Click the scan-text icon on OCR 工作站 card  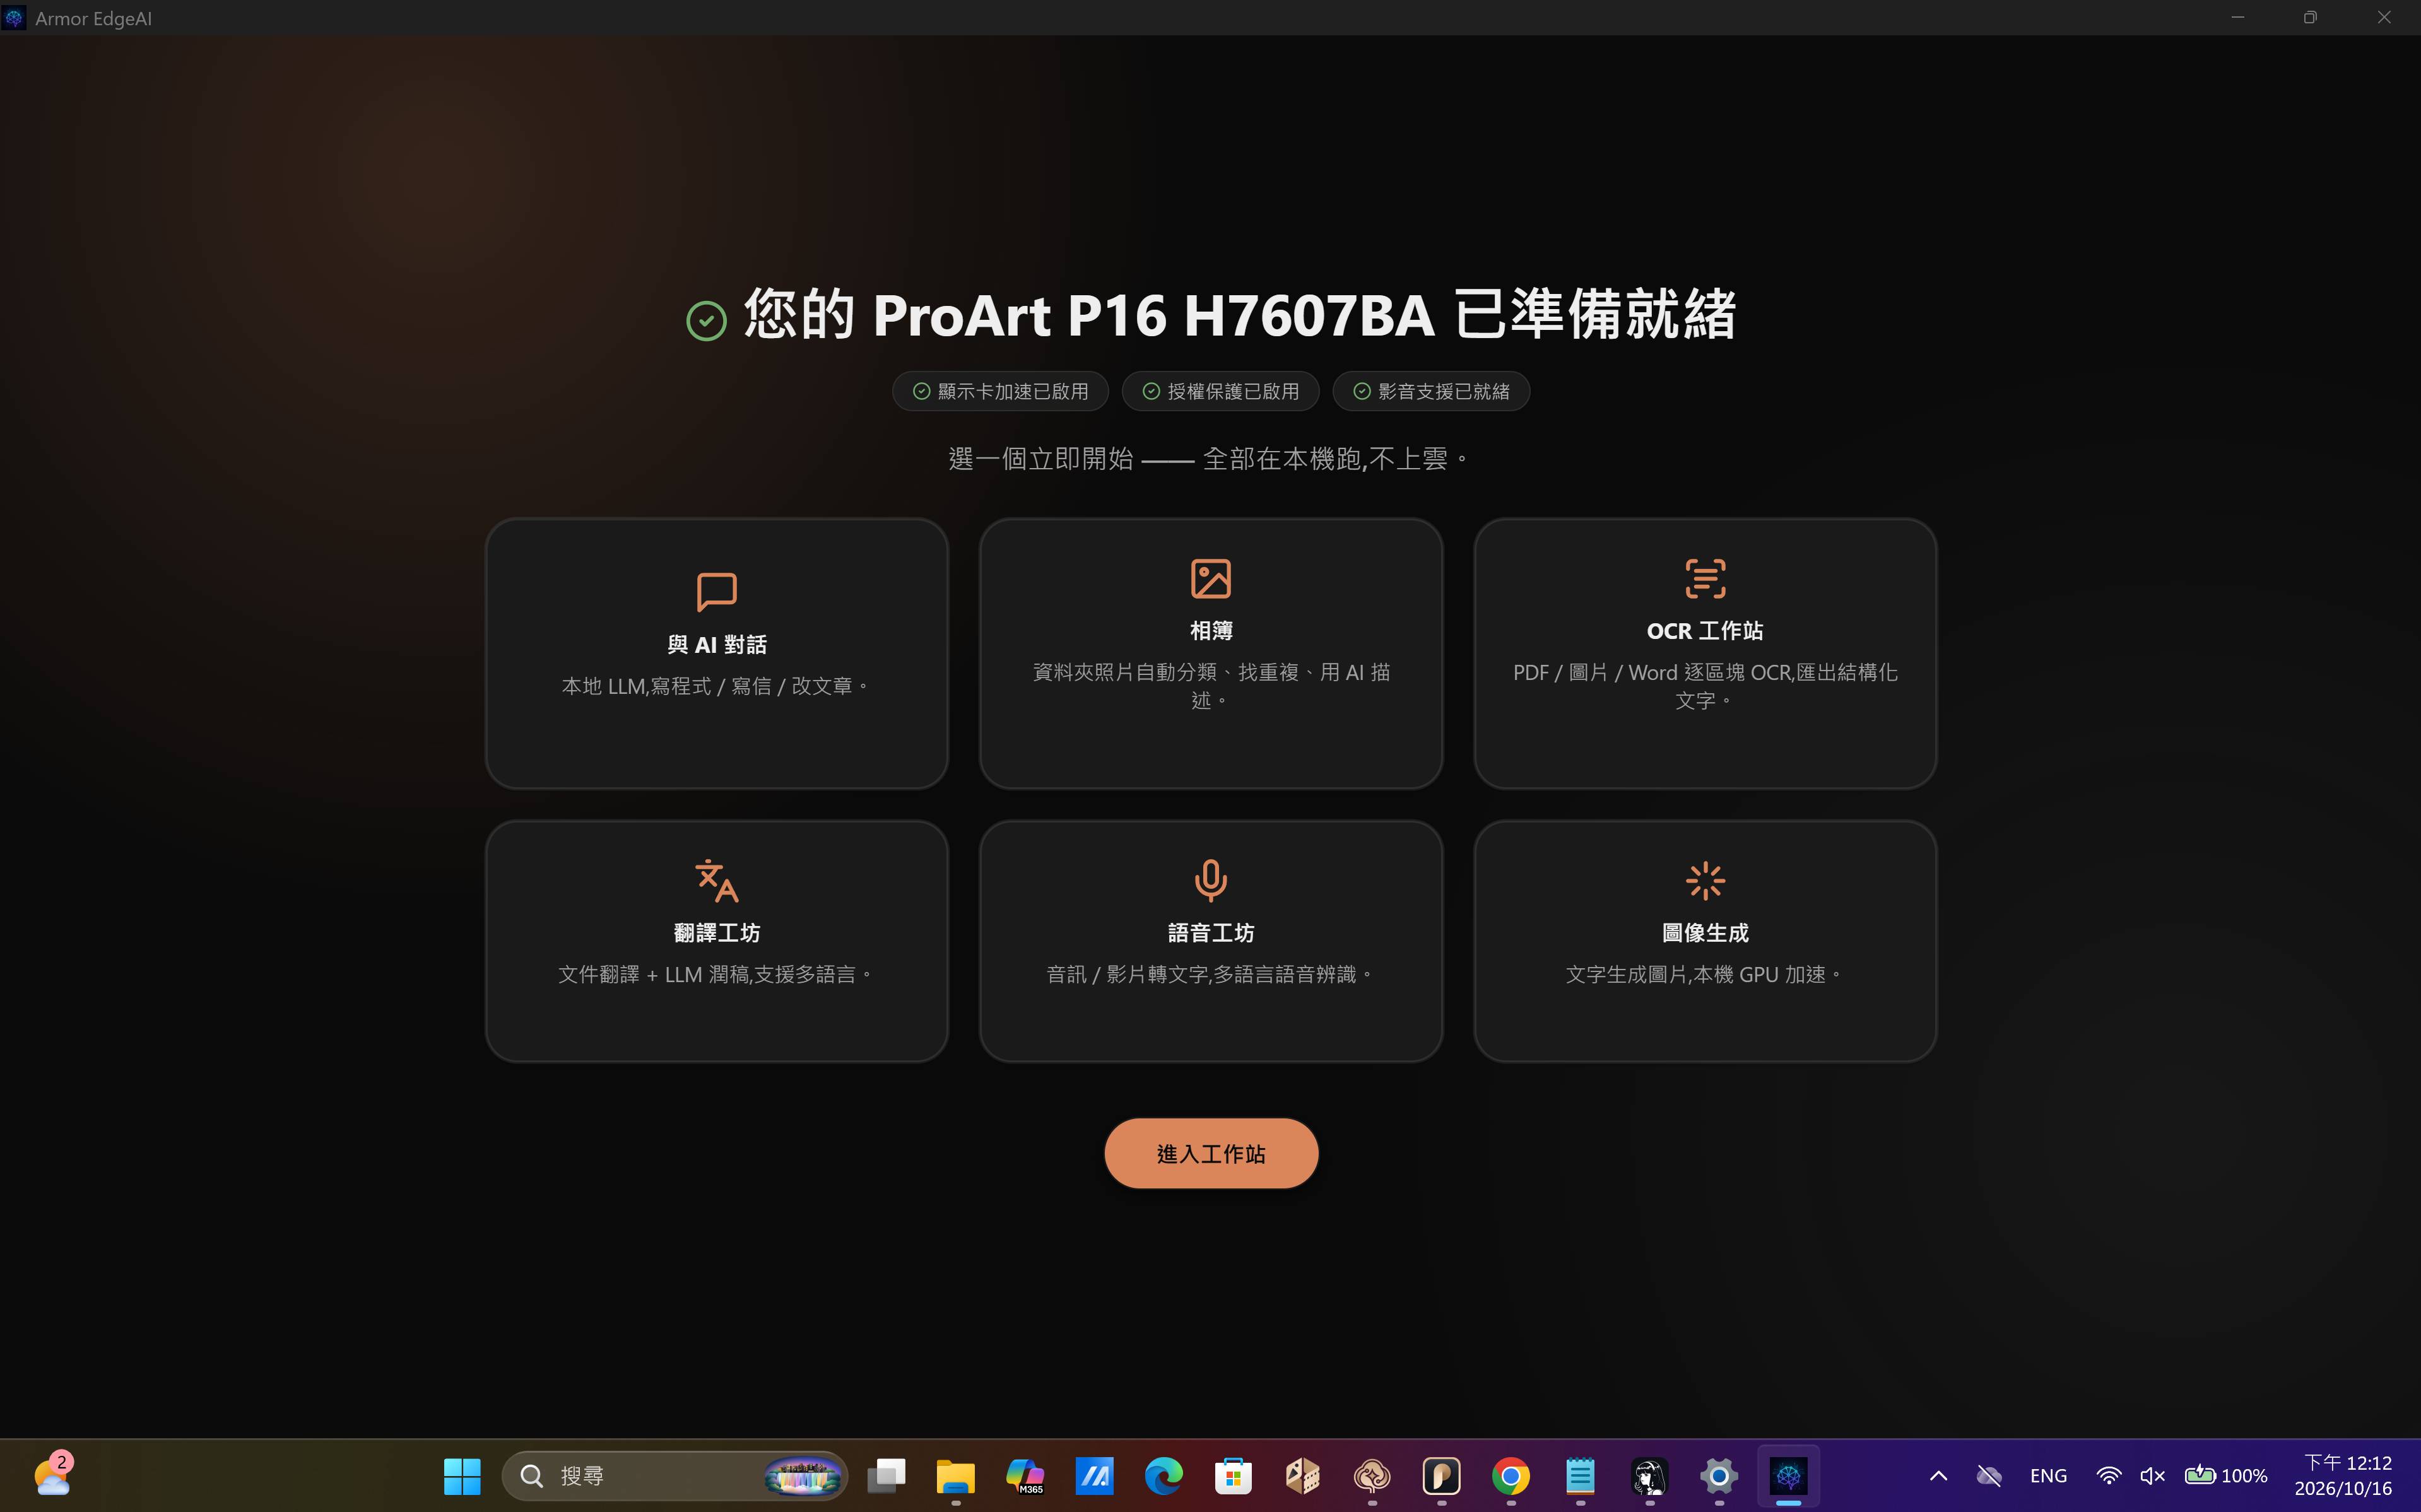[1705, 578]
